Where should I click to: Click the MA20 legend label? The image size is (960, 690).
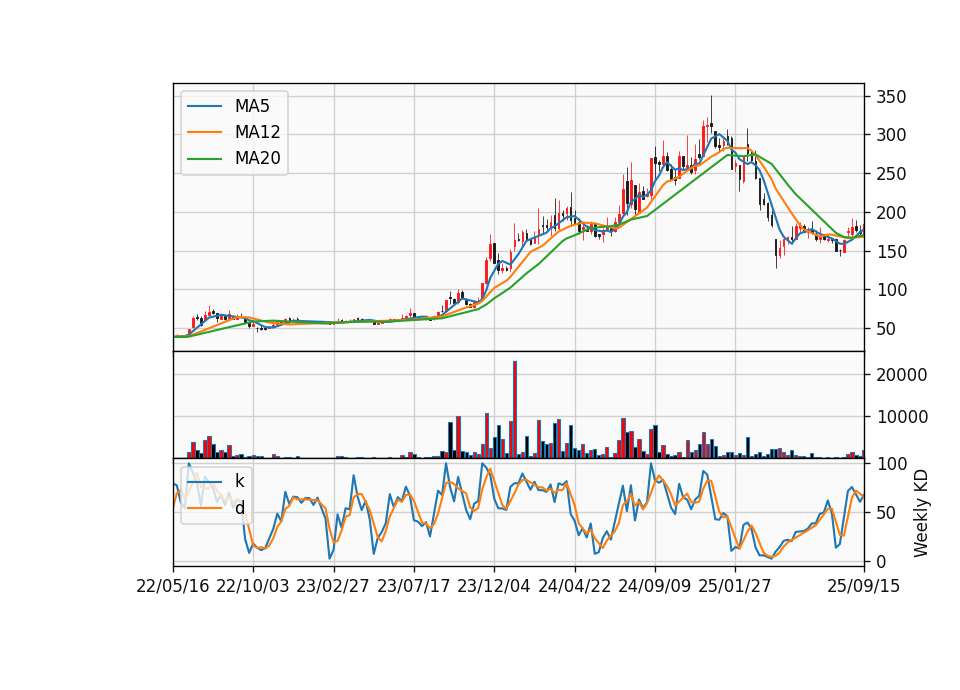click(257, 158)
